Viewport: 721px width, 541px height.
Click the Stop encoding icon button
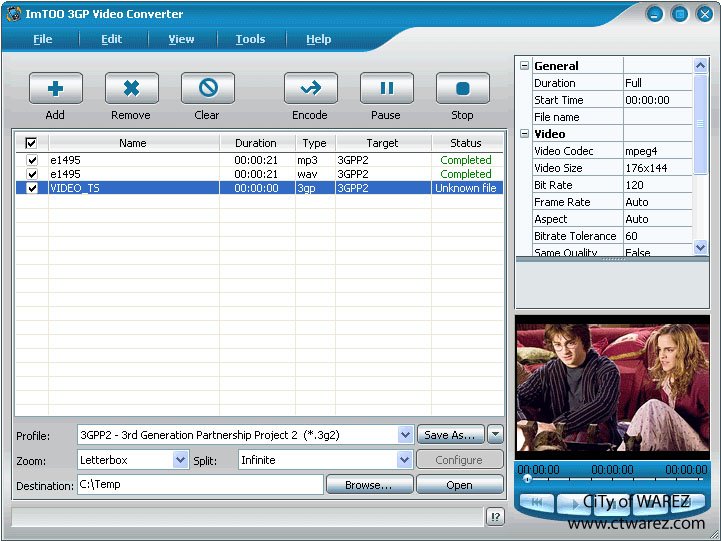point(463,88)
